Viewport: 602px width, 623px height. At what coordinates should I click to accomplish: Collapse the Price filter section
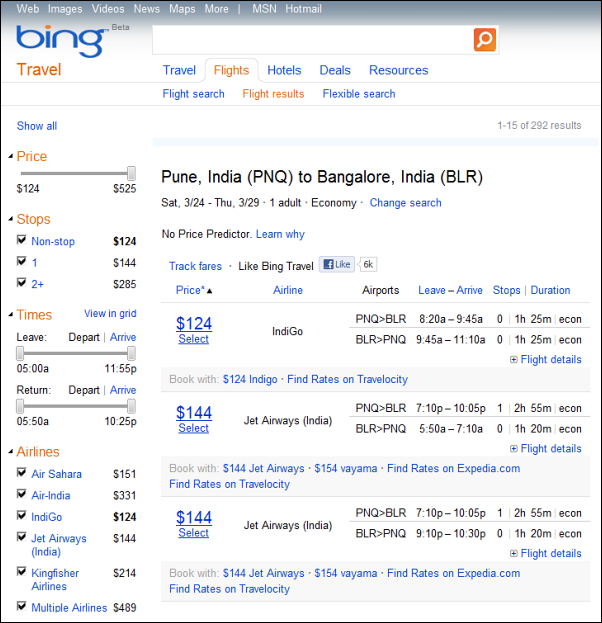[11, 157]
